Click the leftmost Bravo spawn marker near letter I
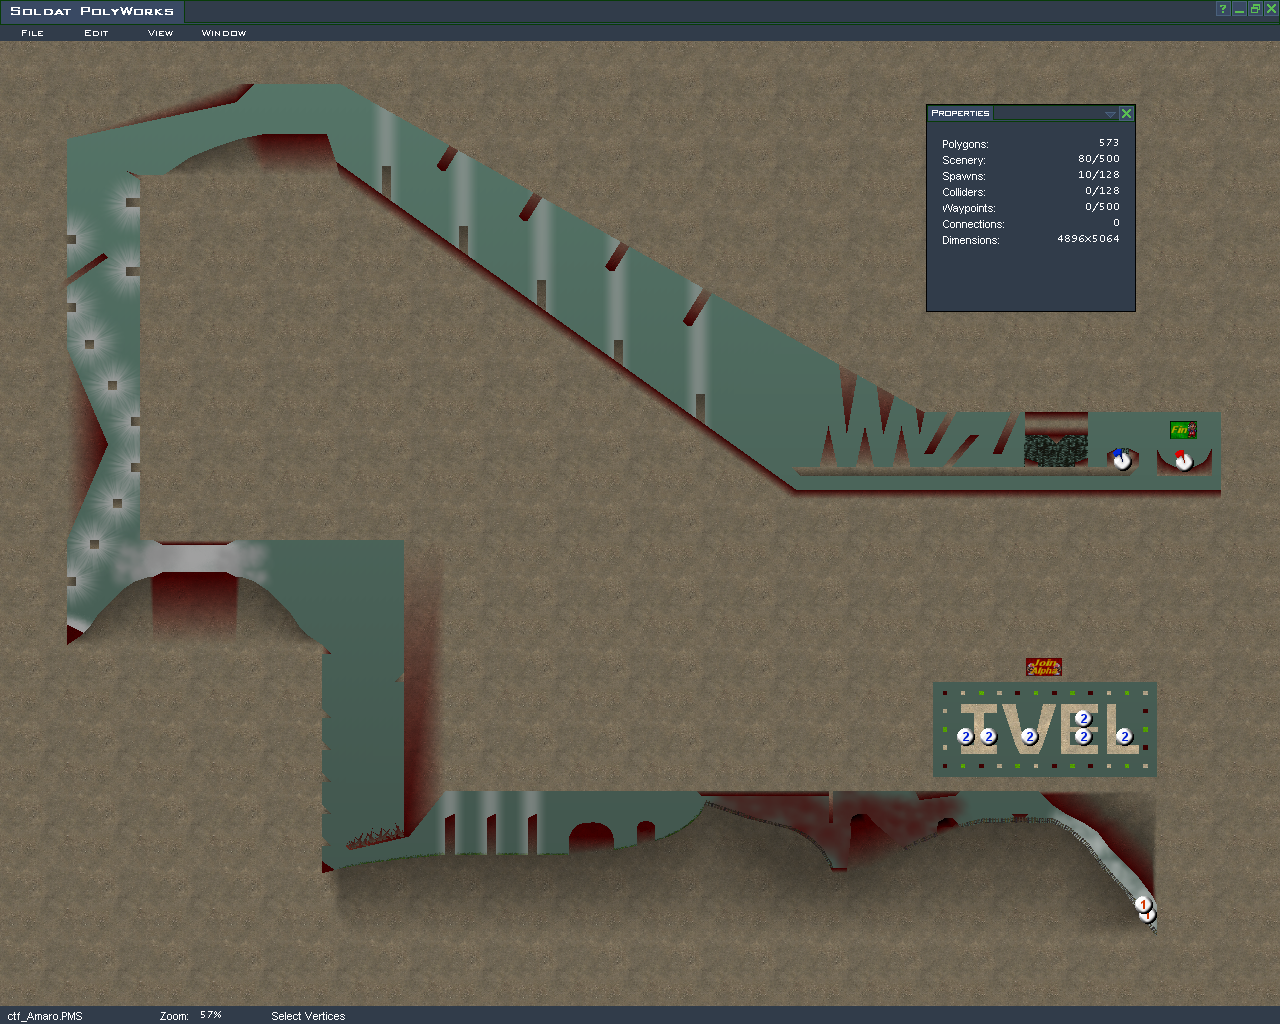Screen dimensions: 1280x1024 (965, 737)
